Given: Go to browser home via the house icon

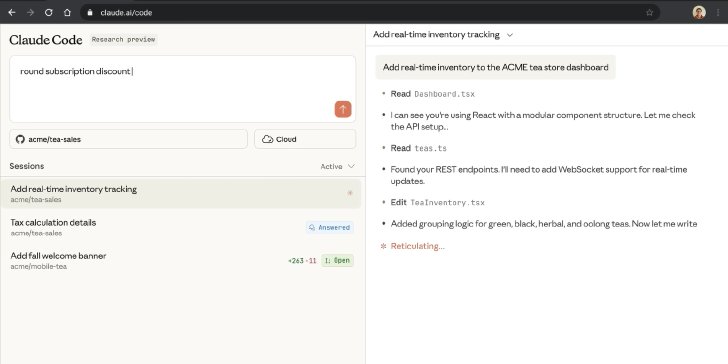Looking at the screenshot, I should tap(67, 13).
